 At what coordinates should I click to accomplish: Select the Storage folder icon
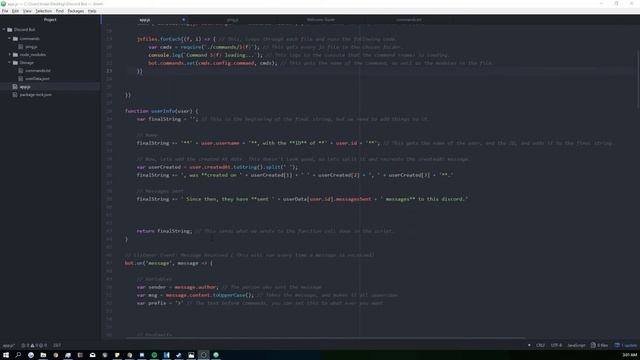[x=16, y=62]
